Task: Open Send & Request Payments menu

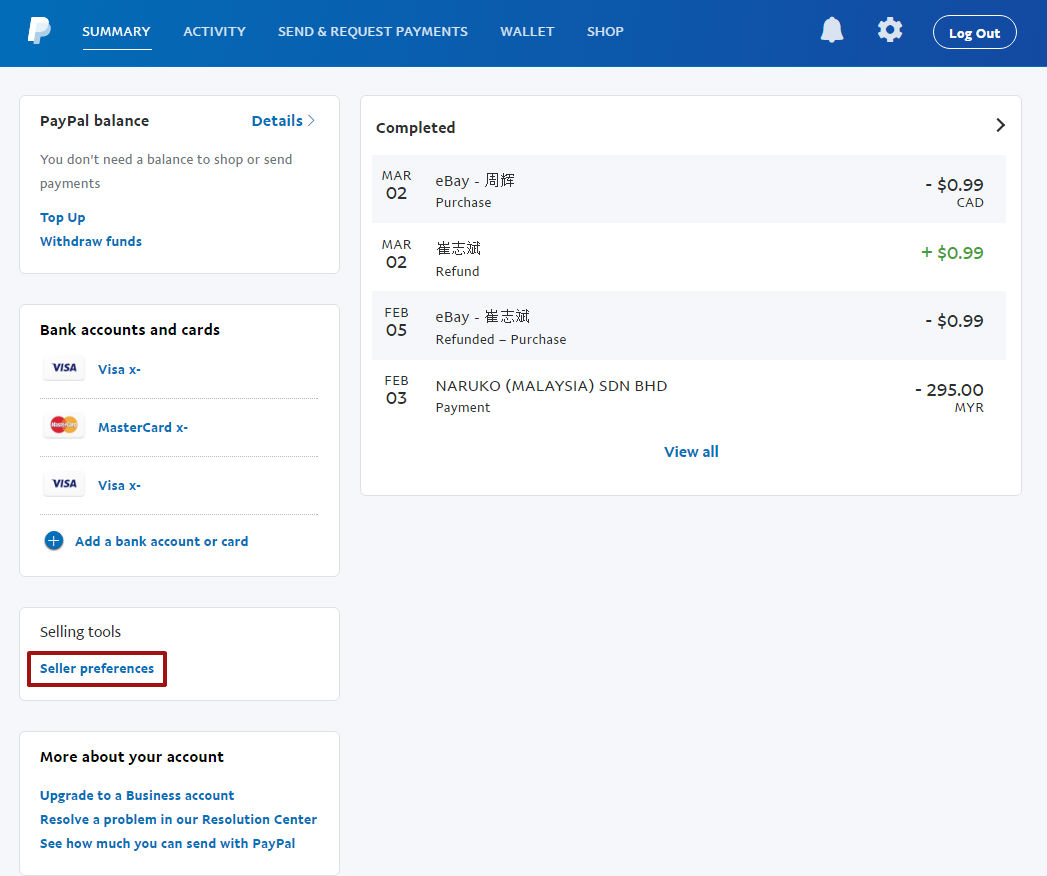Action: [x=372, y=32]
